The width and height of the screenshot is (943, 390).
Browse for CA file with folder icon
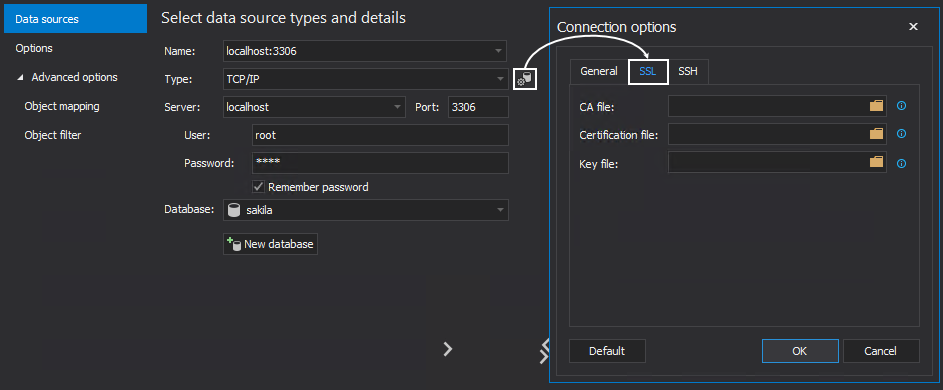click(x=877, y=106)
